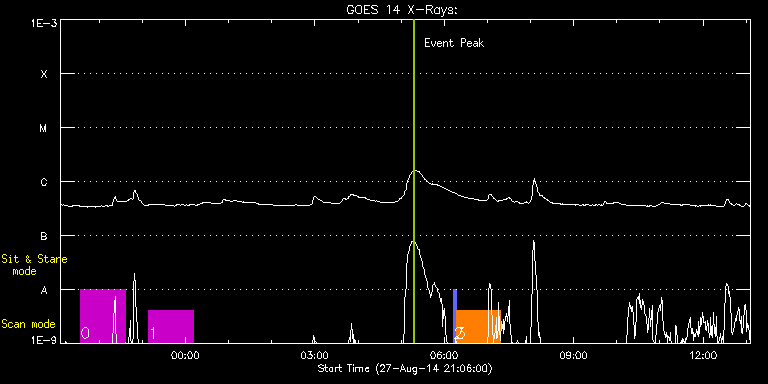The height and width of the screenshot is (384, 768).
Task: Click the green Event Peak vertical line
Action: tap(414, 181)
